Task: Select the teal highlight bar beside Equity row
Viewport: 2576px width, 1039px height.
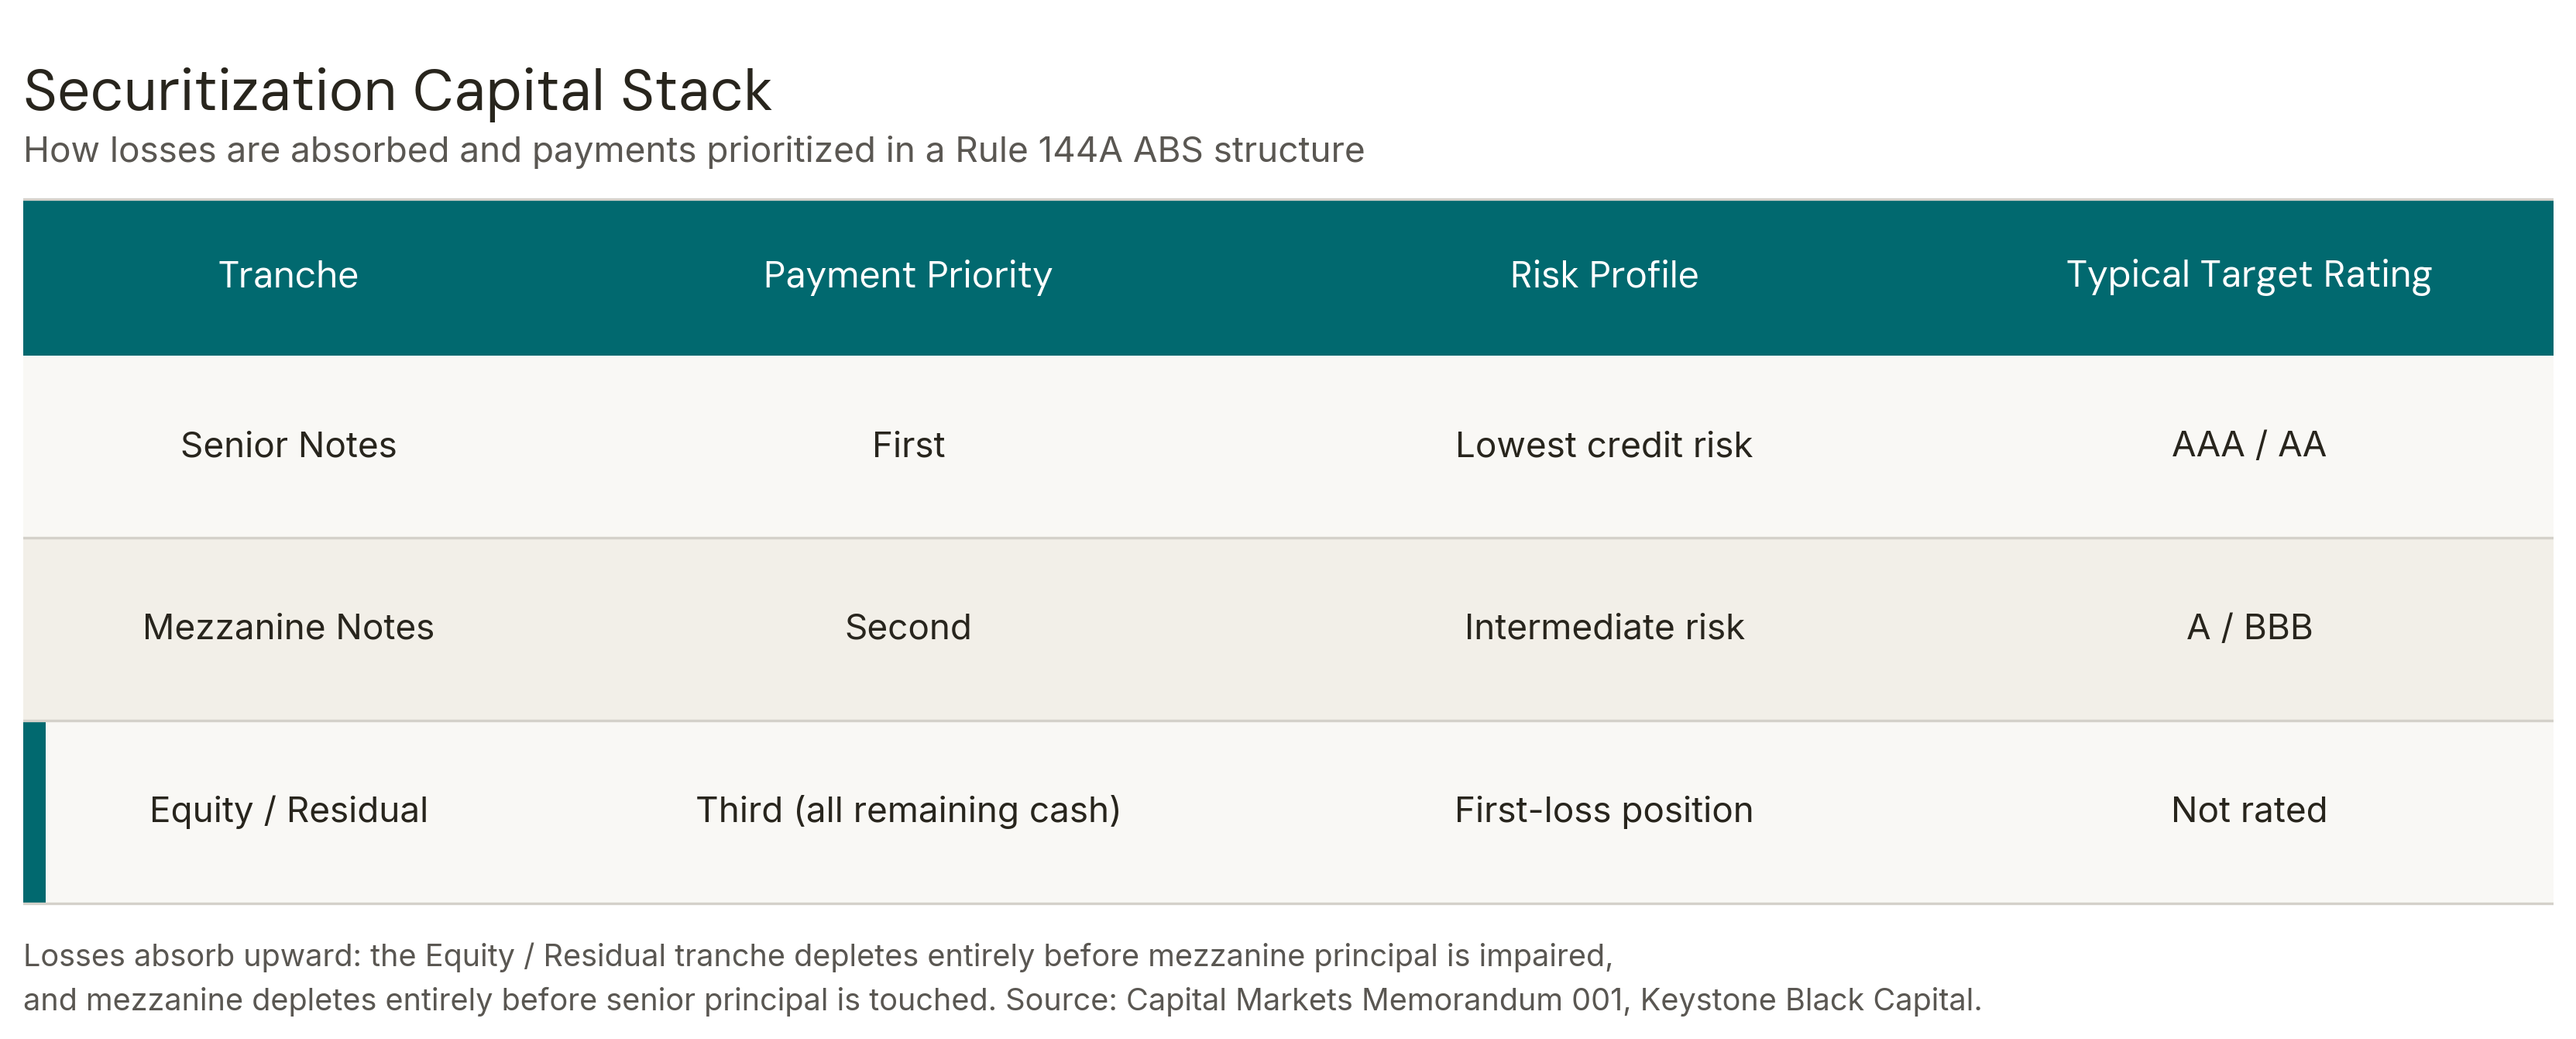Action: pos(34,812)
